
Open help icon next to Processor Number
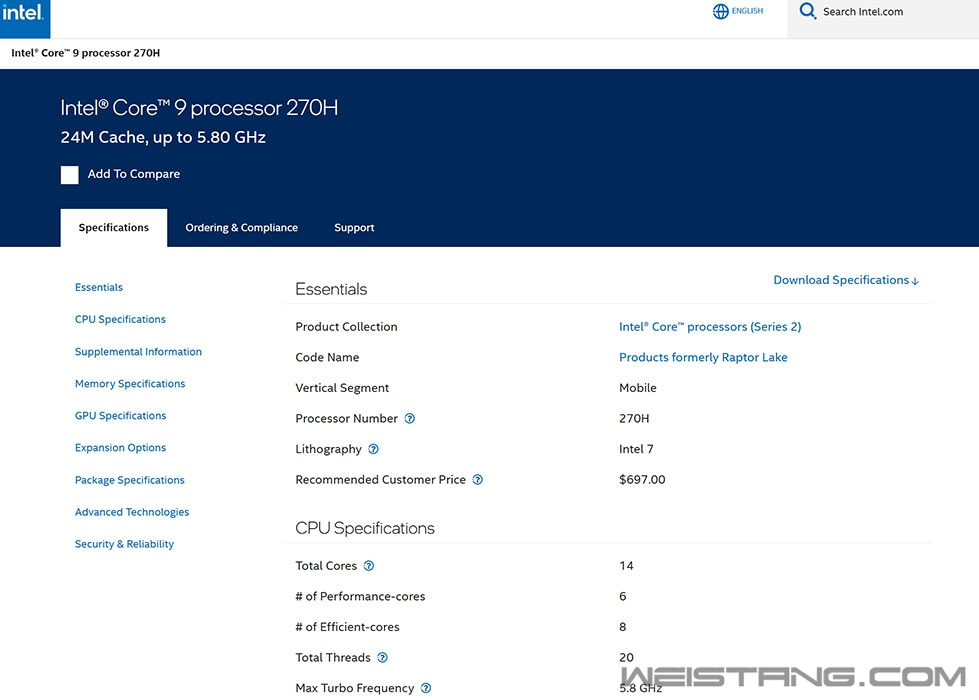coord(410,418)
